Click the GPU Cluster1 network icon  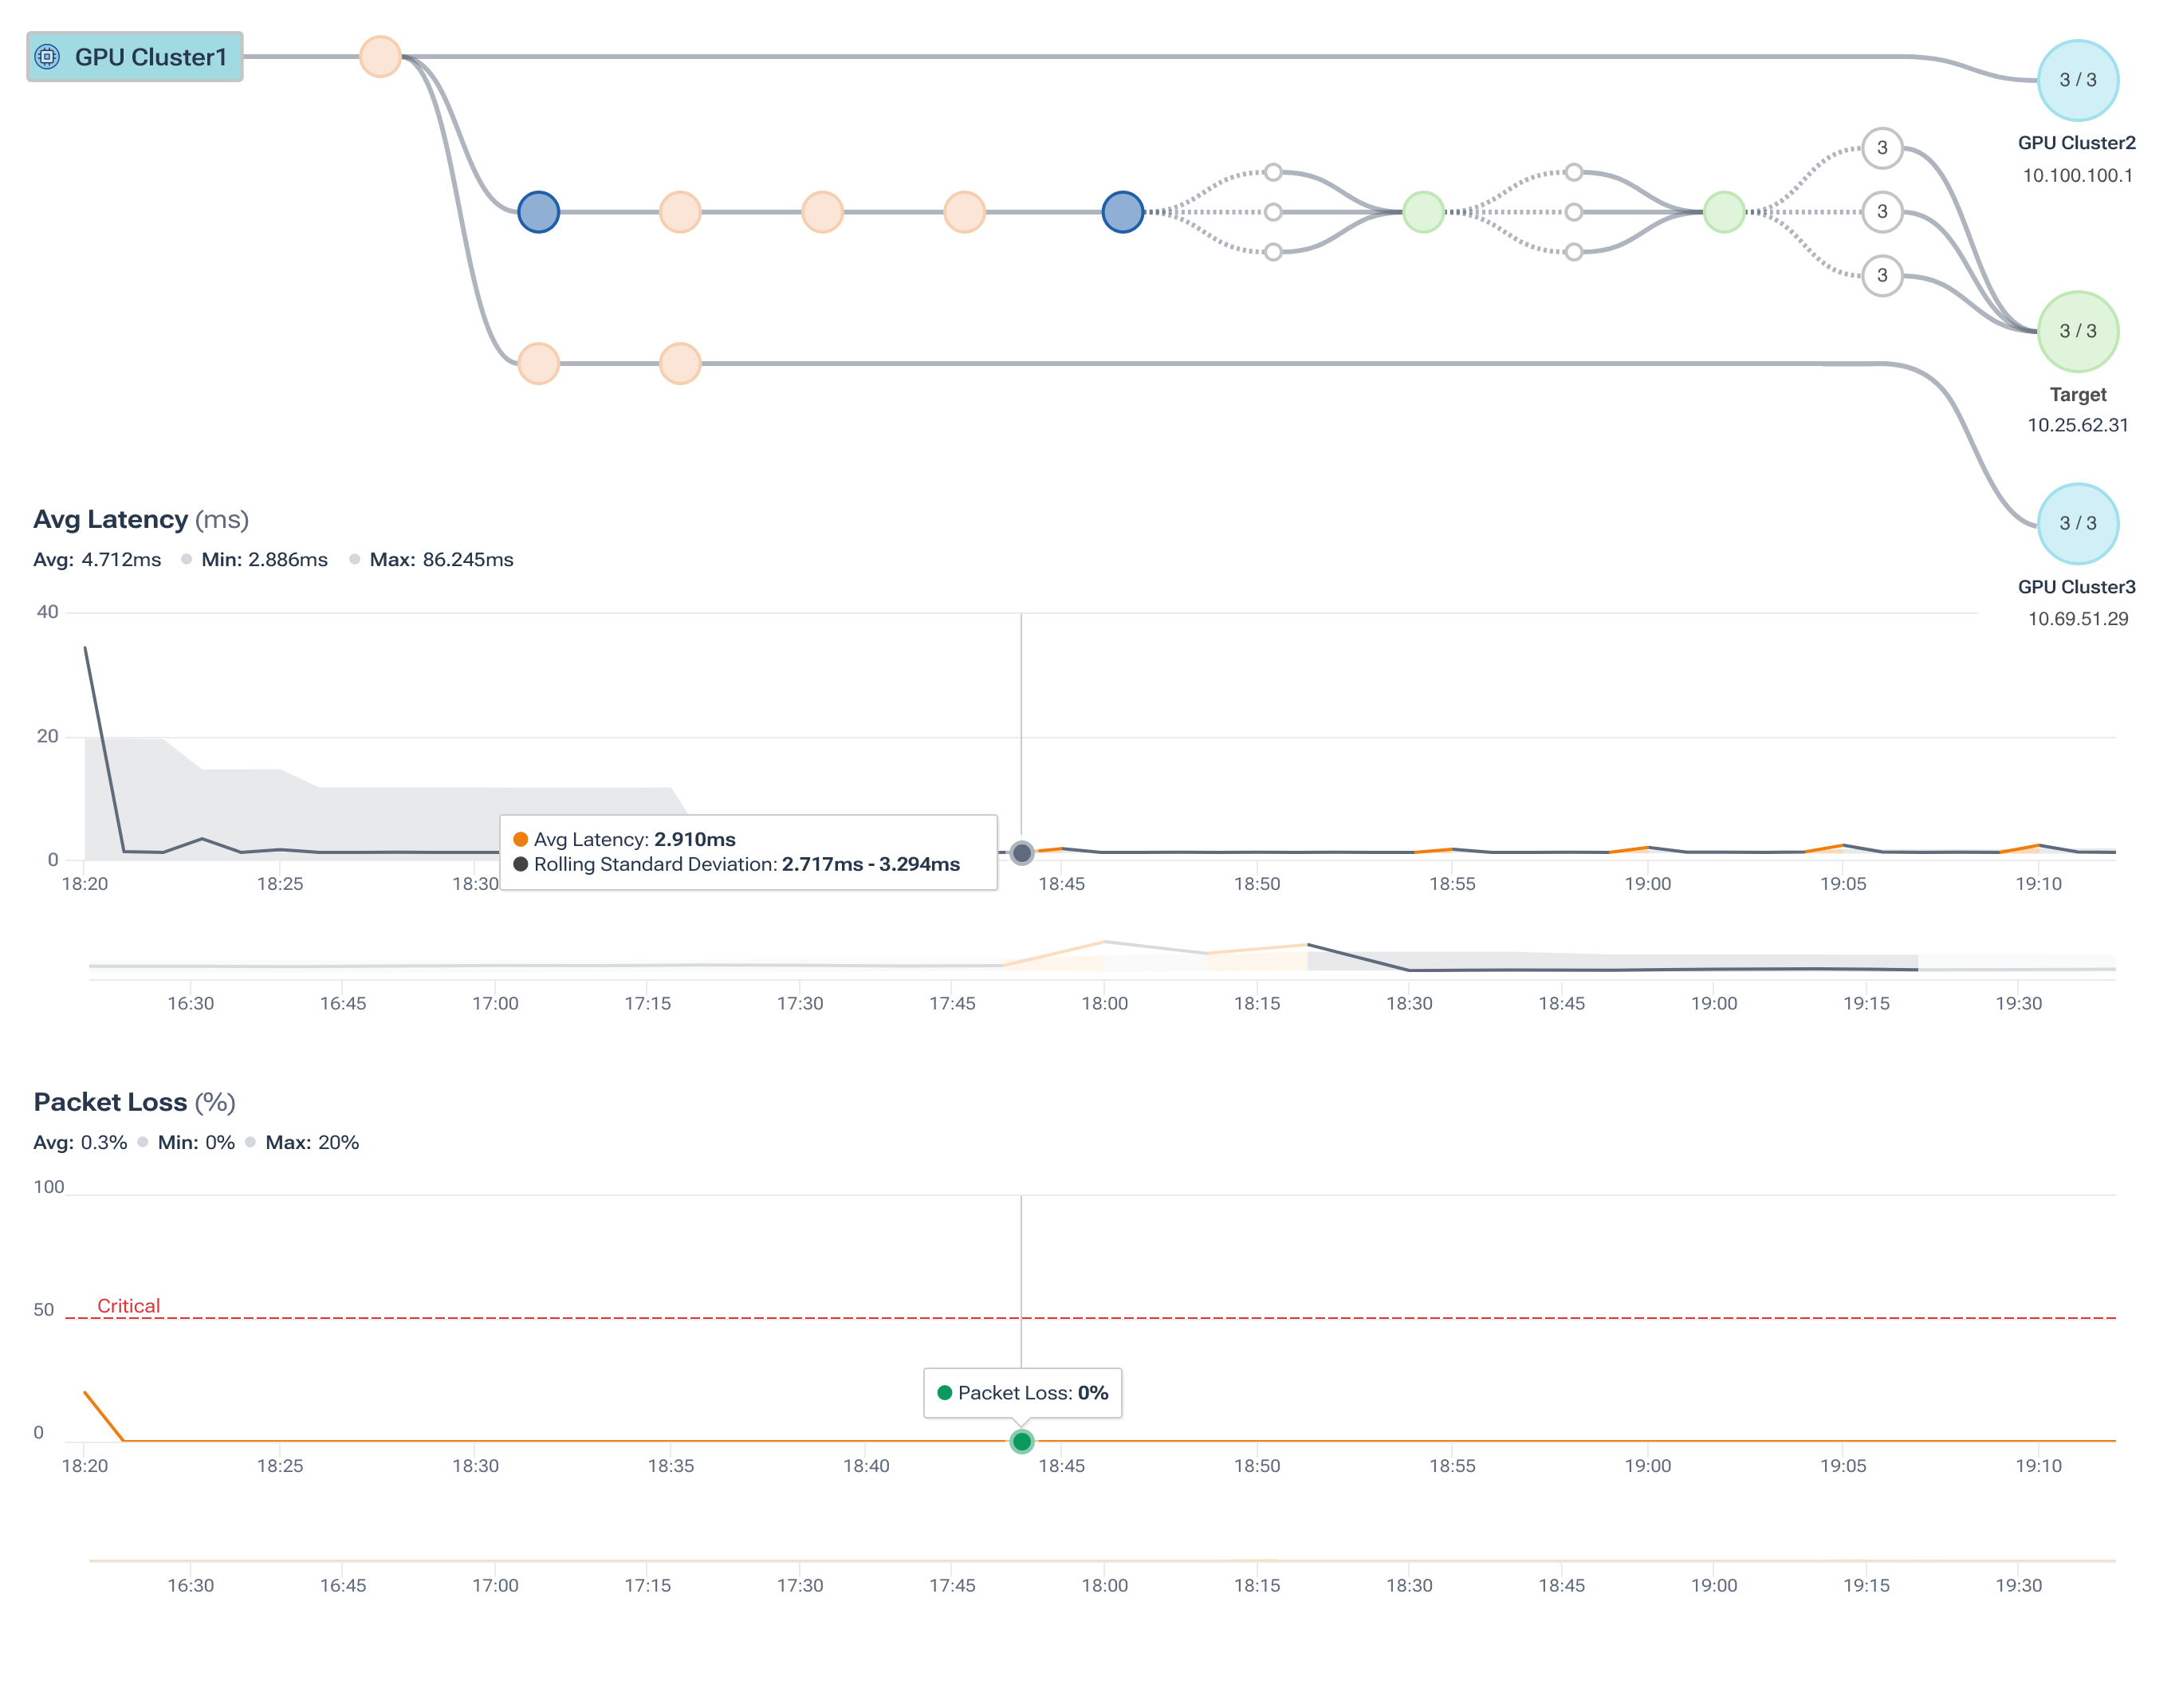point(47,57)
